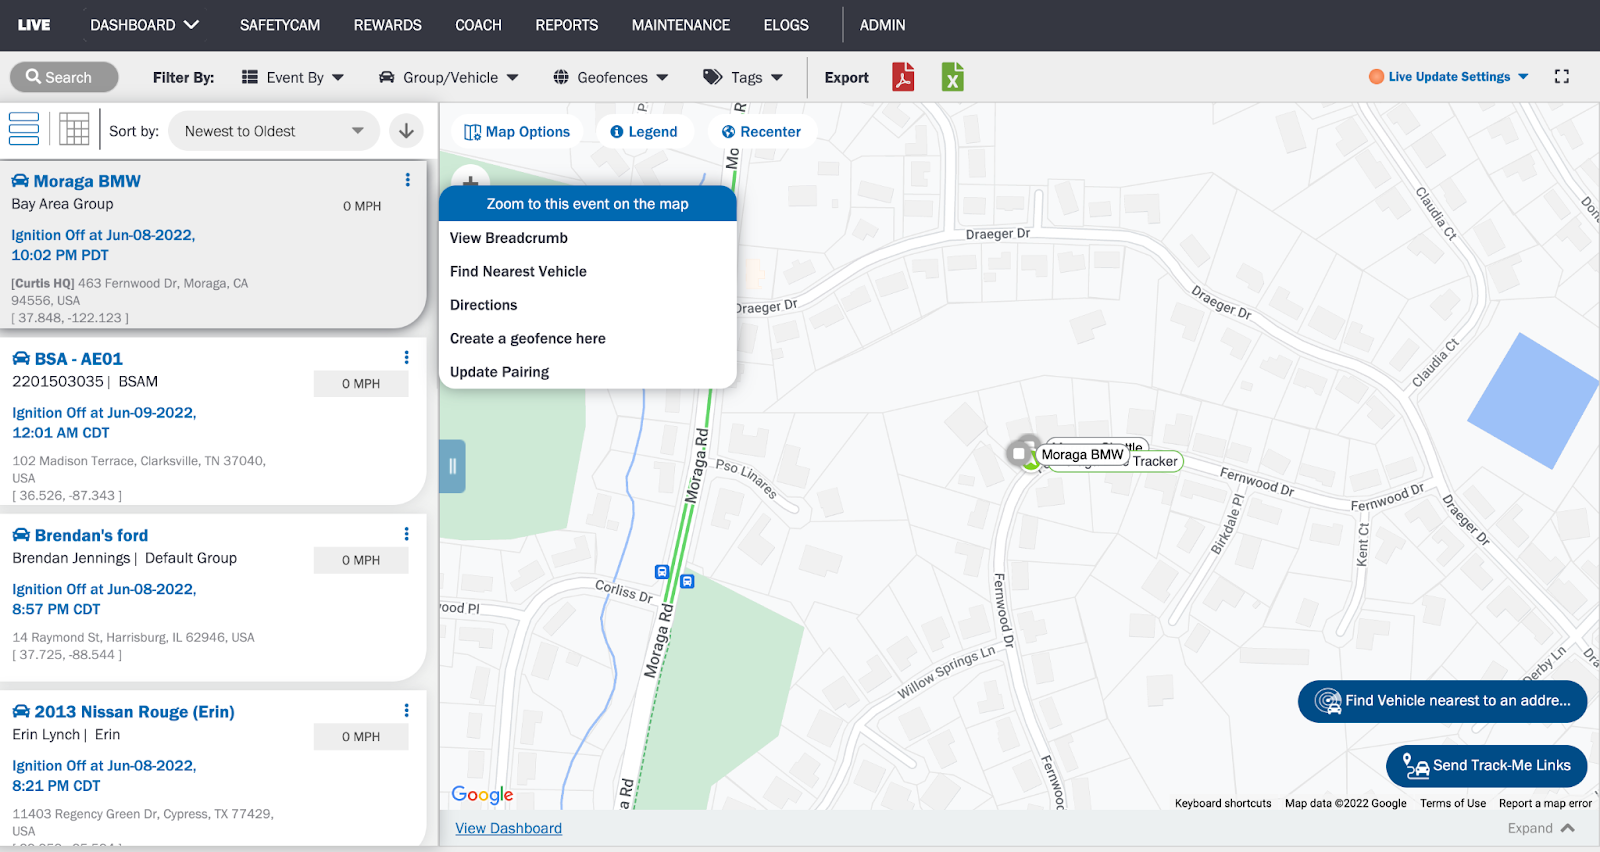1600x852 pixels.
Task: Open the View Dashboard link
Action: coord(508,828)
